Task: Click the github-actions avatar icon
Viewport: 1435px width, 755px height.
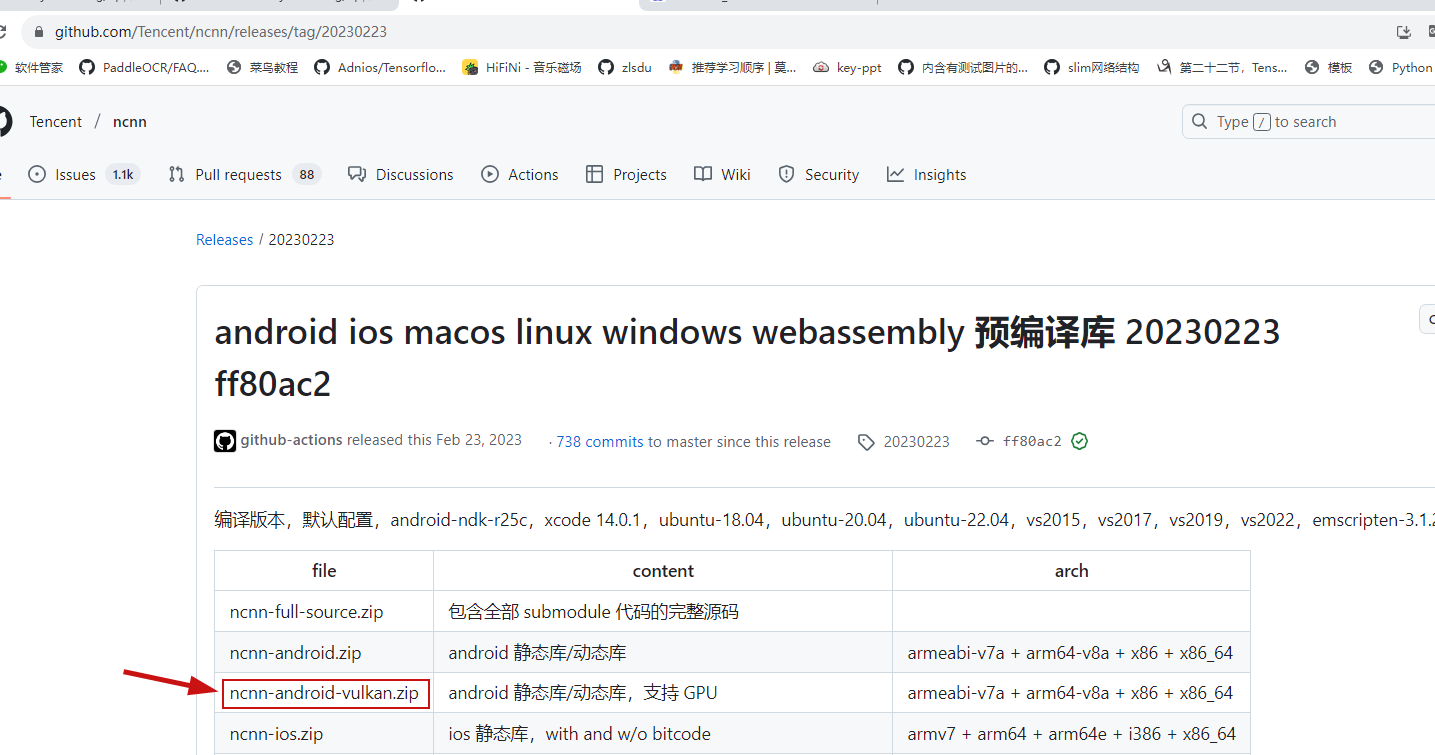Action: click(x=225, y=441)
